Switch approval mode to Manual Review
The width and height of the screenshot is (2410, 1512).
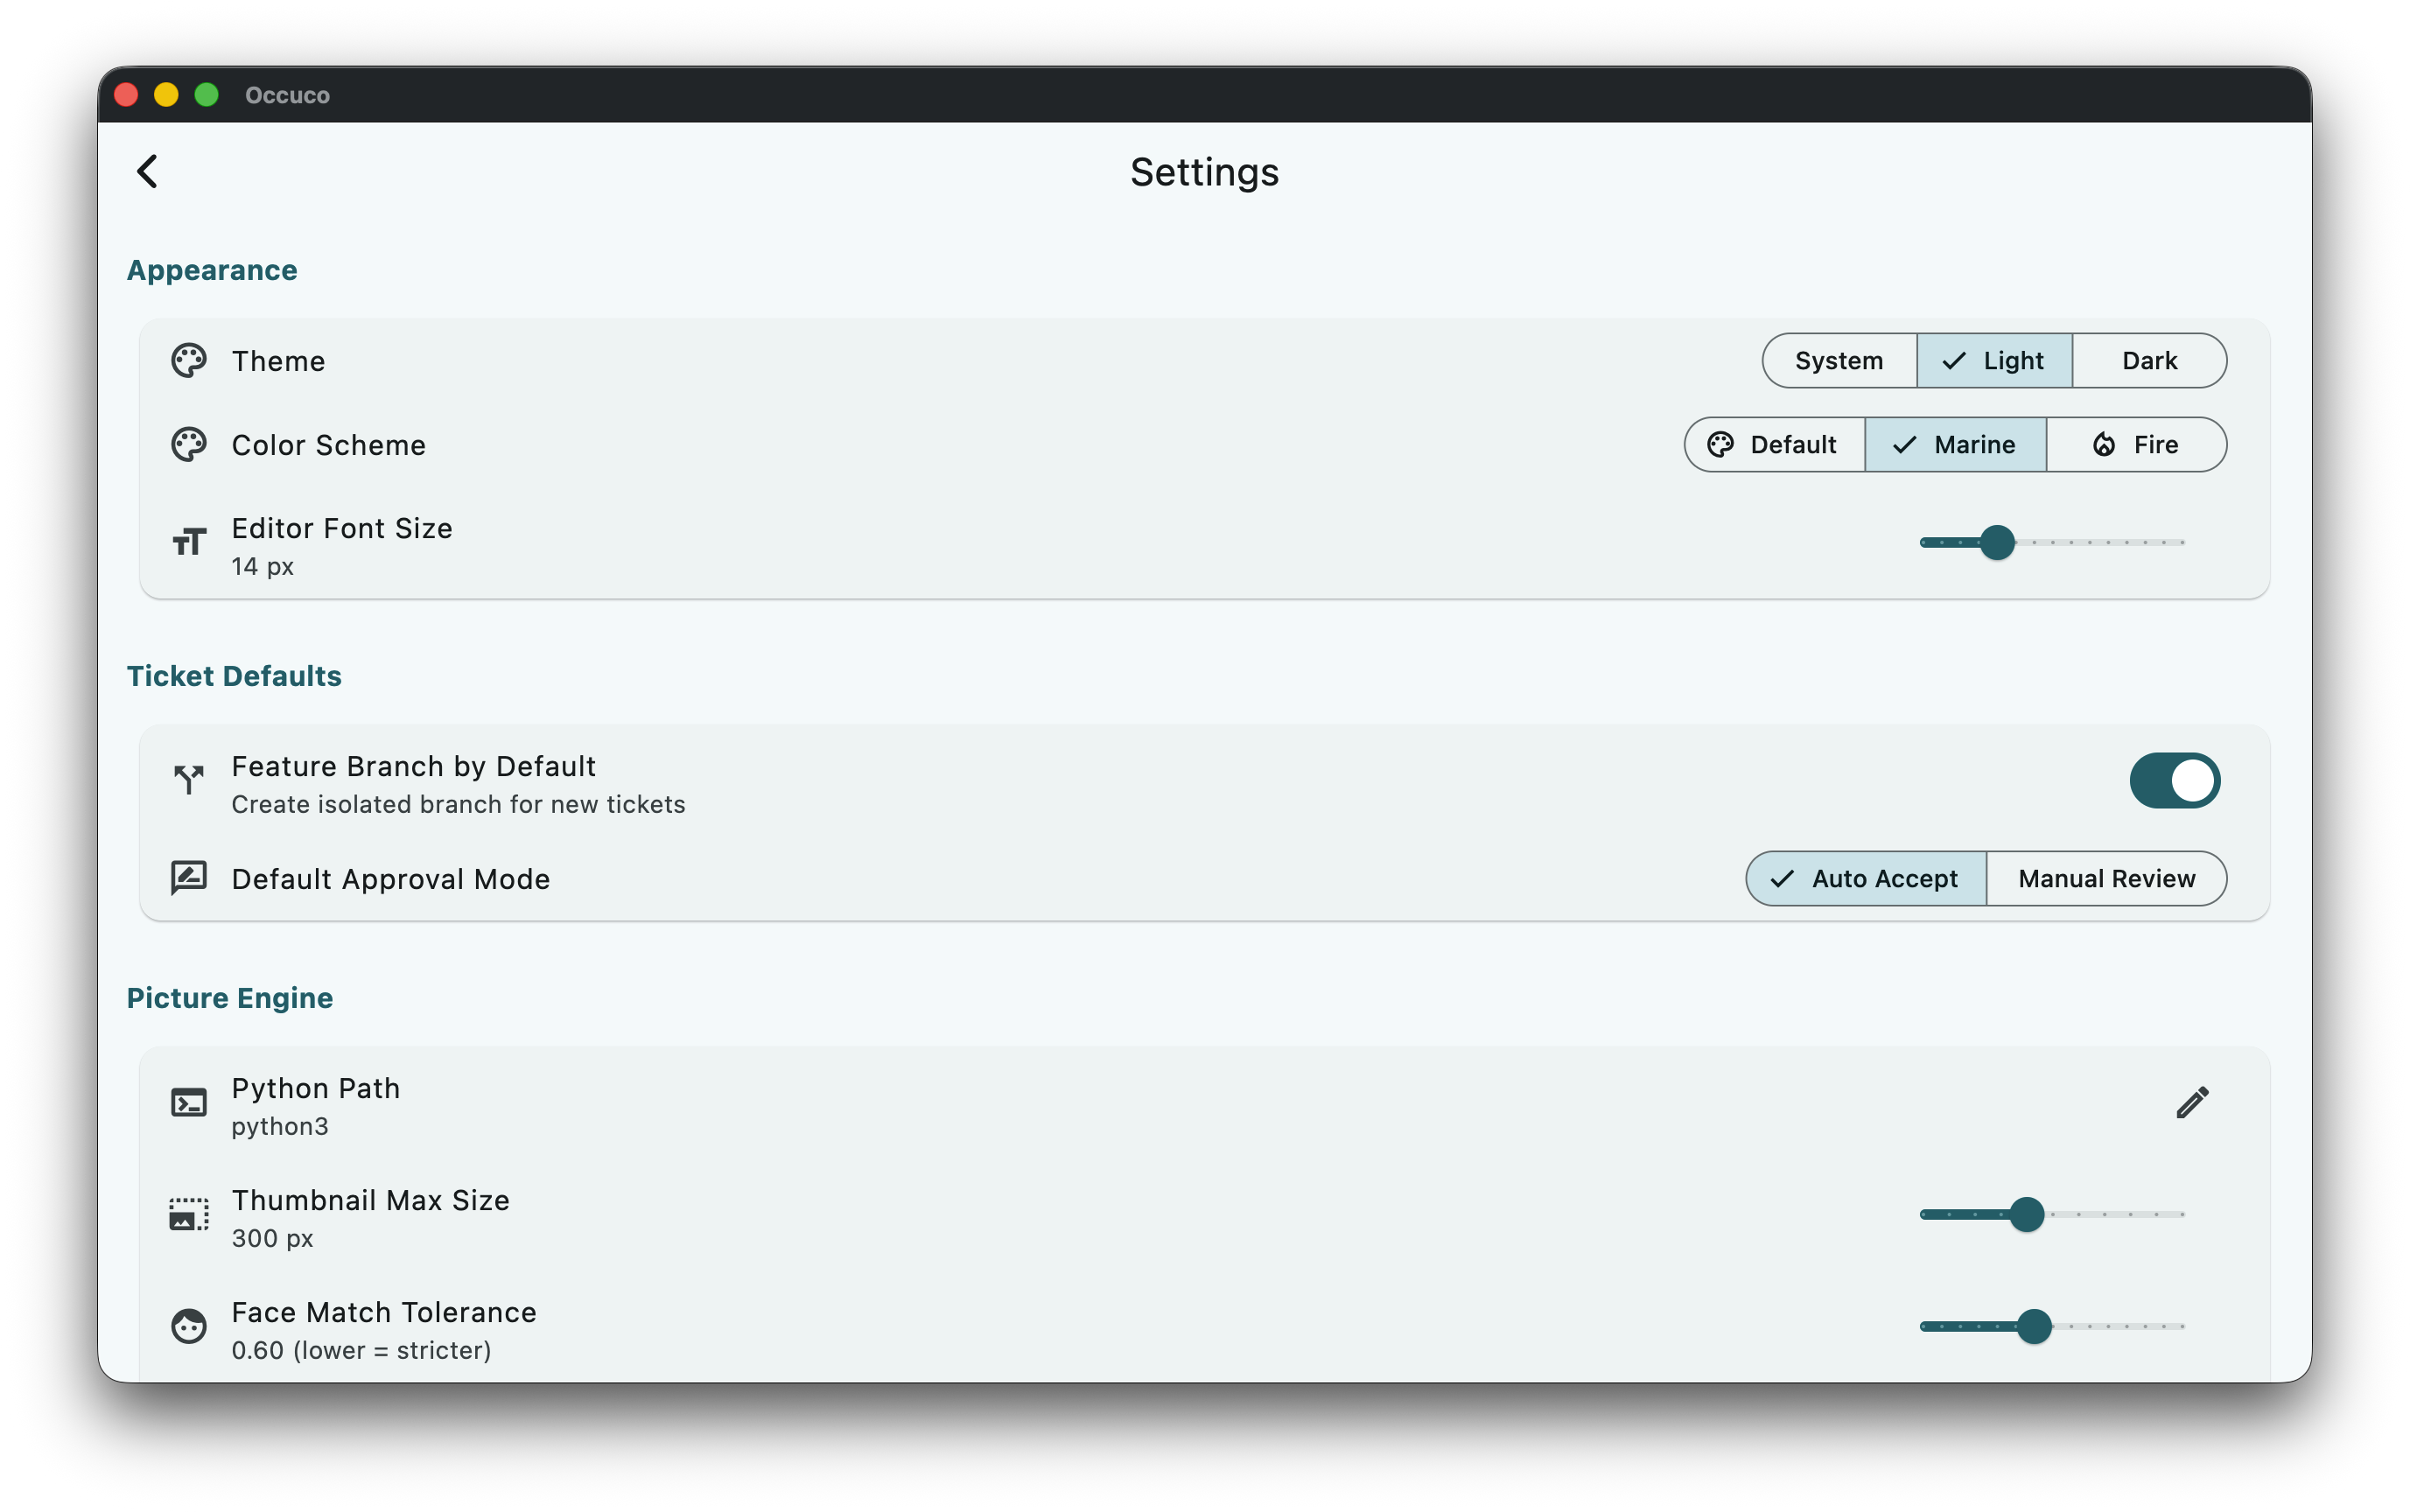[x=2106, y=879]
